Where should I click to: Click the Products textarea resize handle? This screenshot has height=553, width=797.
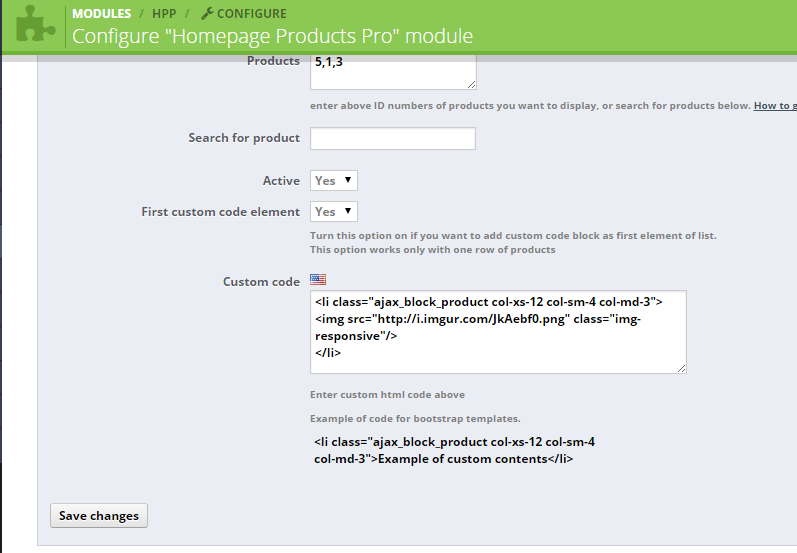click(x=471, y=84)
